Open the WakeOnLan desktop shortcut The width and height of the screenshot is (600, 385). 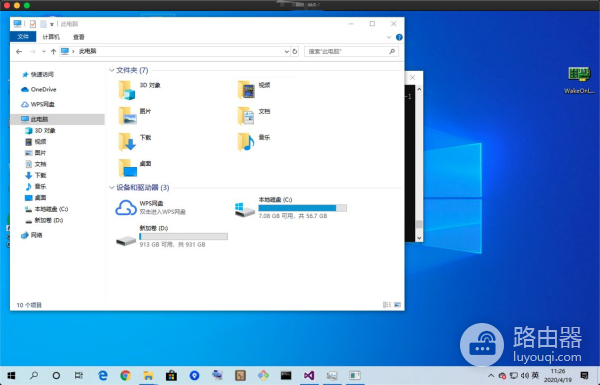click(579, 80)
